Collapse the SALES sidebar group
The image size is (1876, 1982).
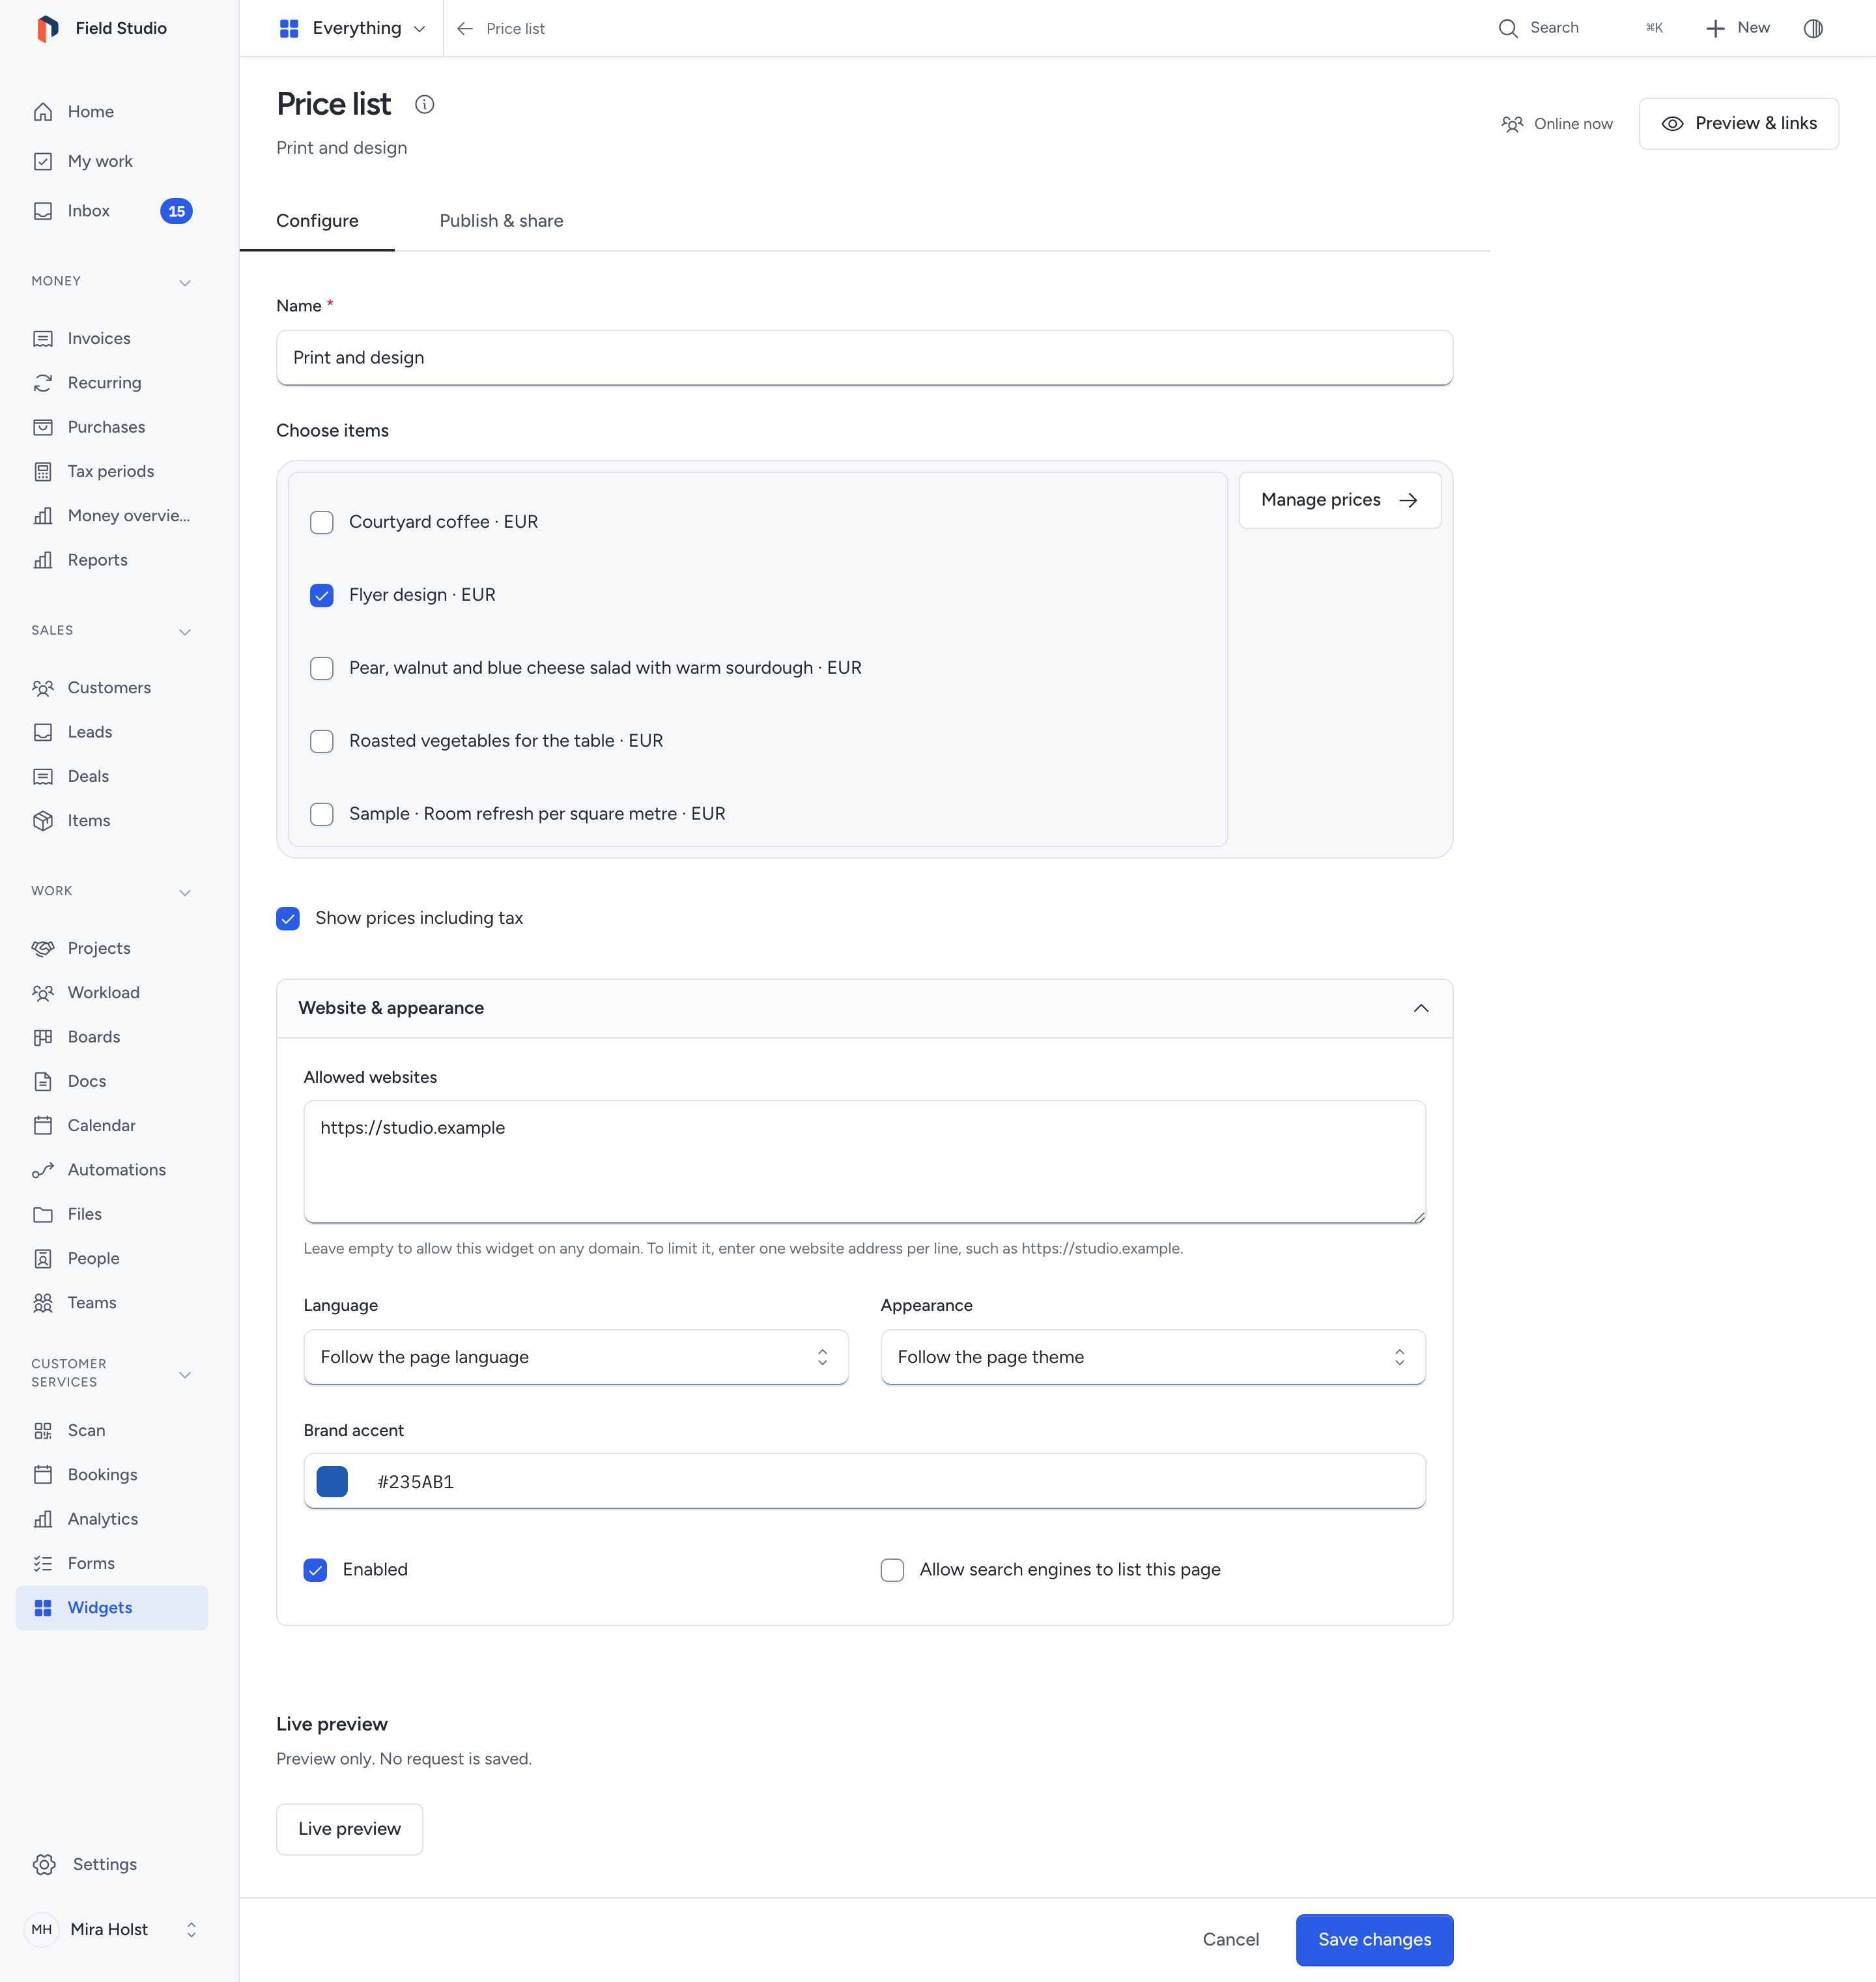click(185, 632)
